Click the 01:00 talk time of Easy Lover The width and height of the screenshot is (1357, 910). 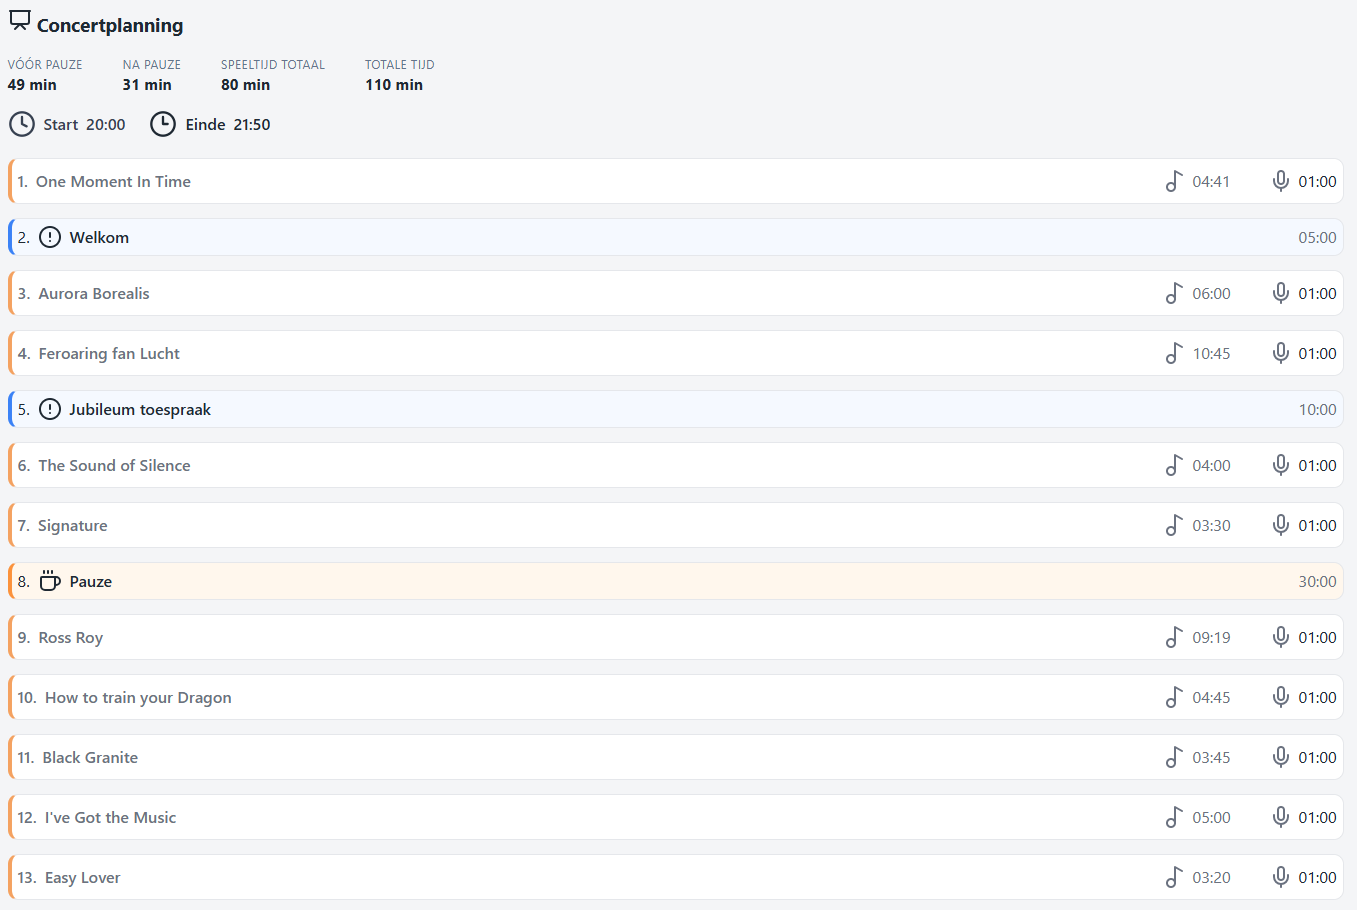1317,877
